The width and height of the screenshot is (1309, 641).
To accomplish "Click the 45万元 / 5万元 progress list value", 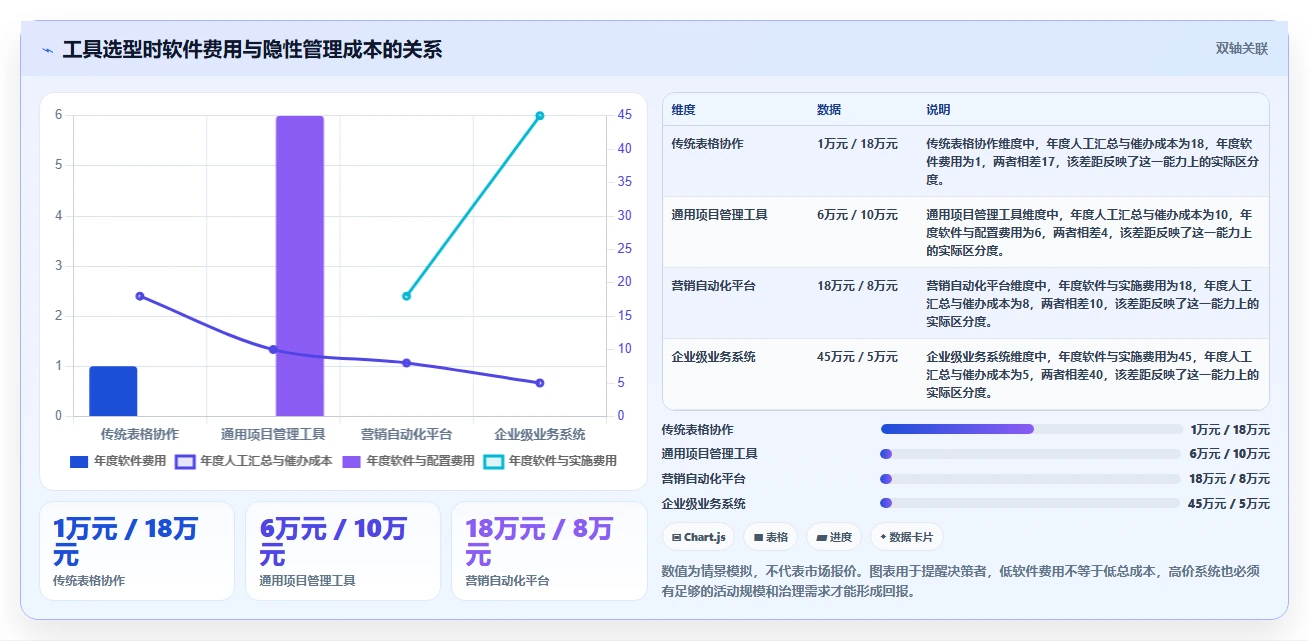I will (x=1229, y=504).
